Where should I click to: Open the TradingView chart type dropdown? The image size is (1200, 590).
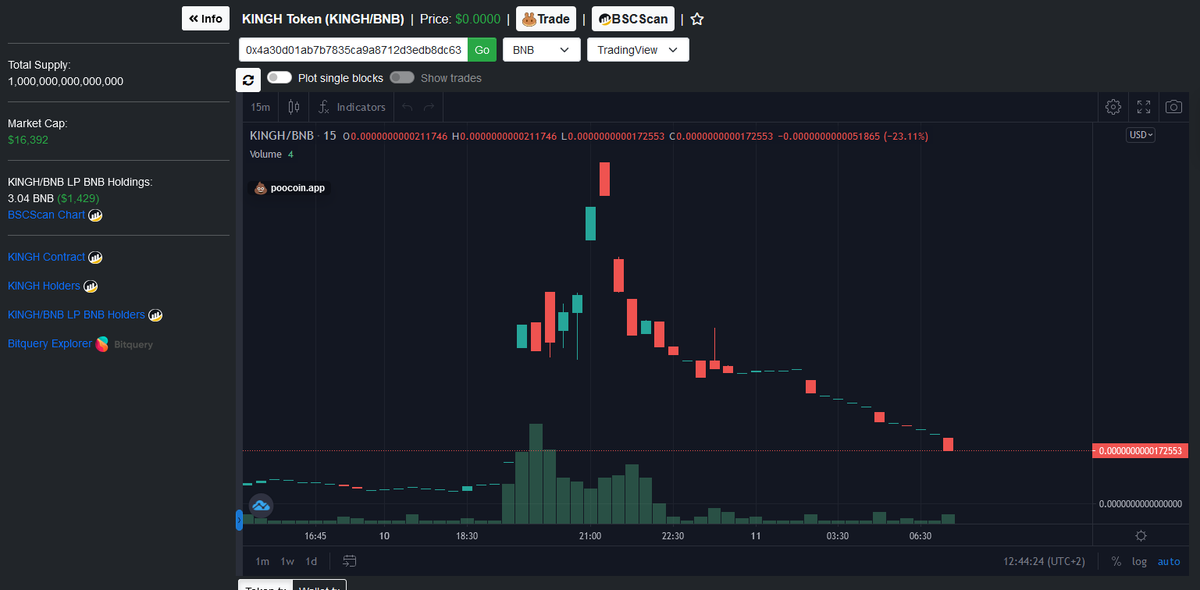[x=637, y=50]
